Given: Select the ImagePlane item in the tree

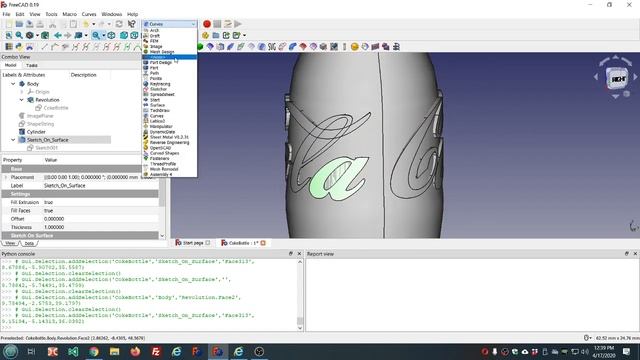Looking at the screenshot, I should pos(40,116).
